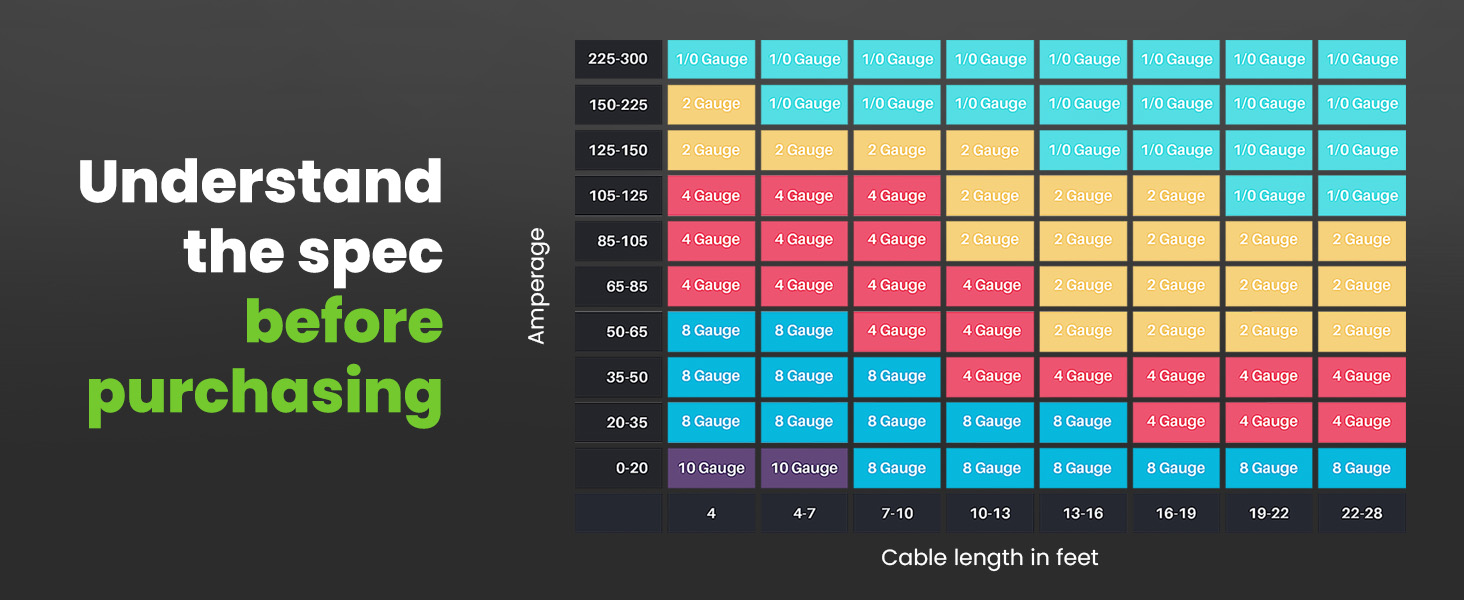
Task: Select 8 Gauge cell at 50-65 and 4 feet
Action: point(711,331)
